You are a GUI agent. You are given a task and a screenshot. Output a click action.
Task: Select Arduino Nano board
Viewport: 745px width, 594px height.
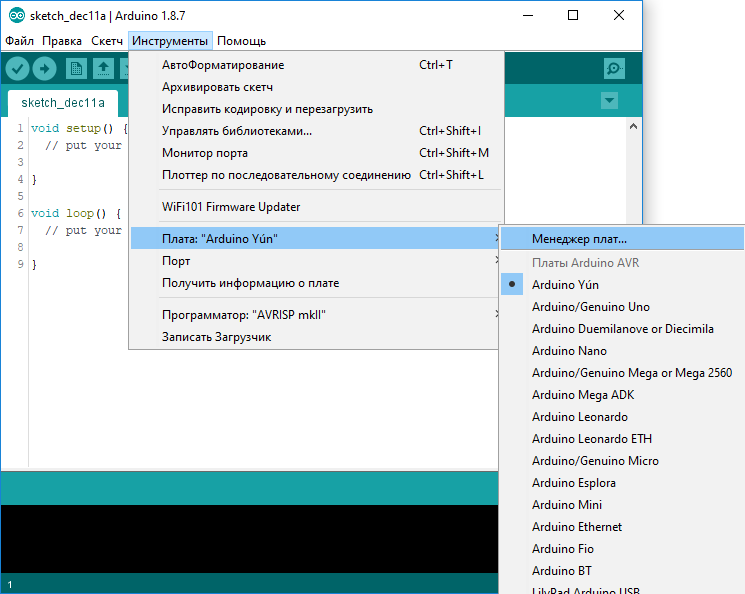point(622,351)
